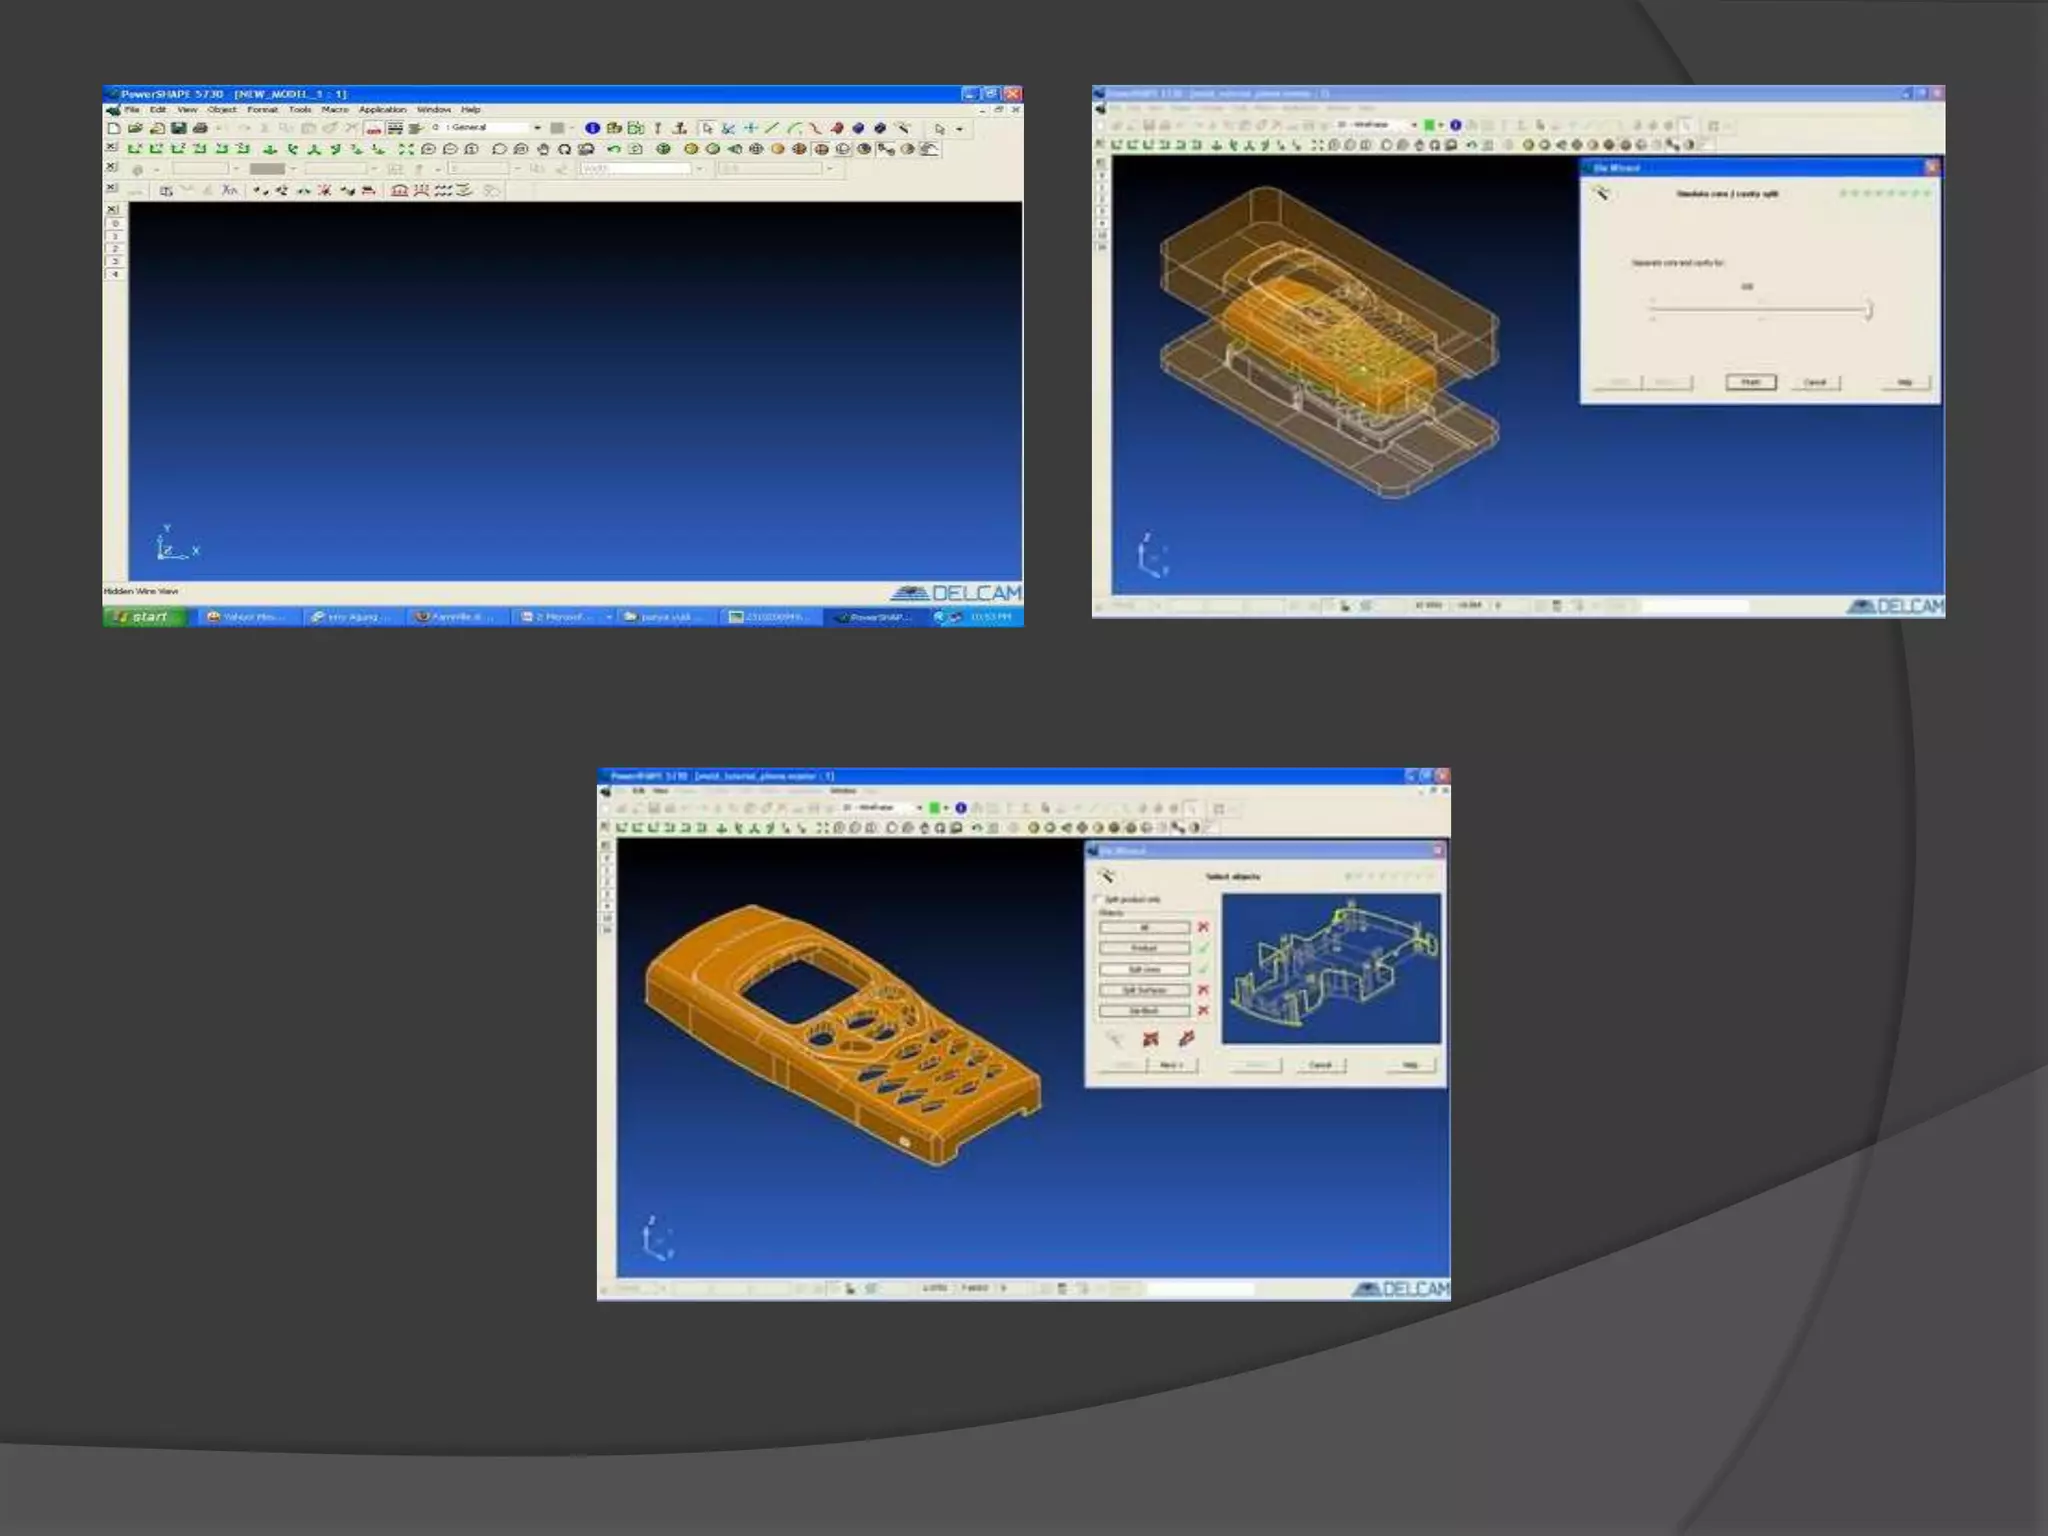Screen dimensions: 2048x1536
Task: Click the Undo view arrow in views toolbar
Action: pos(614,149)
